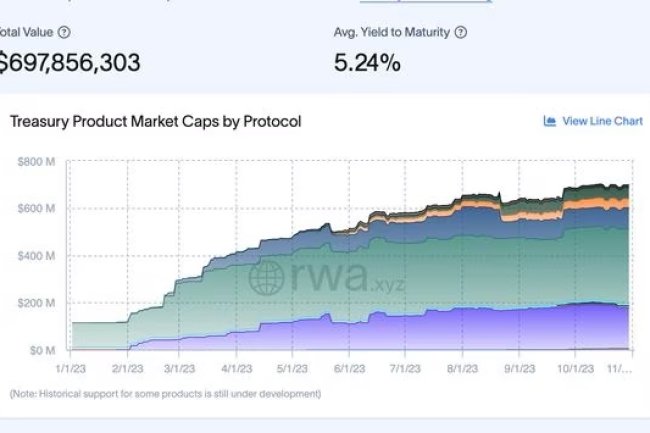The width and height of the screenshot is (650, 433).
Task: Click the historical support note text
Action: click(x=165, y=393)
